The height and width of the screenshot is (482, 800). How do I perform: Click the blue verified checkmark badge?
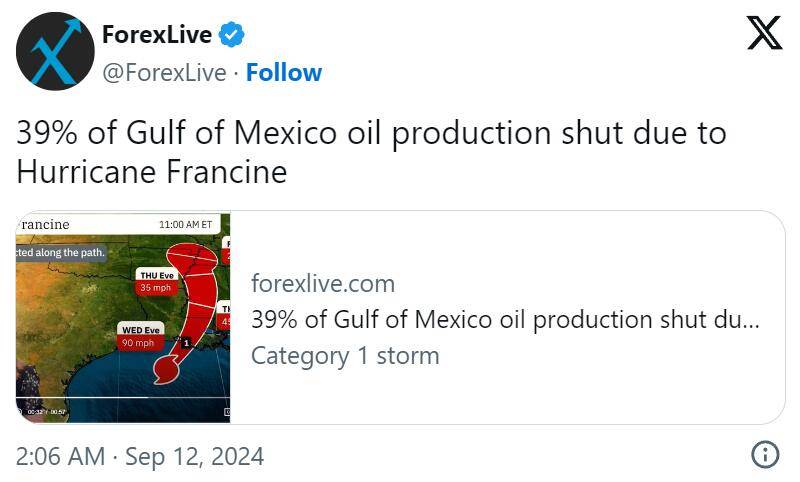(x=231, y=34)
